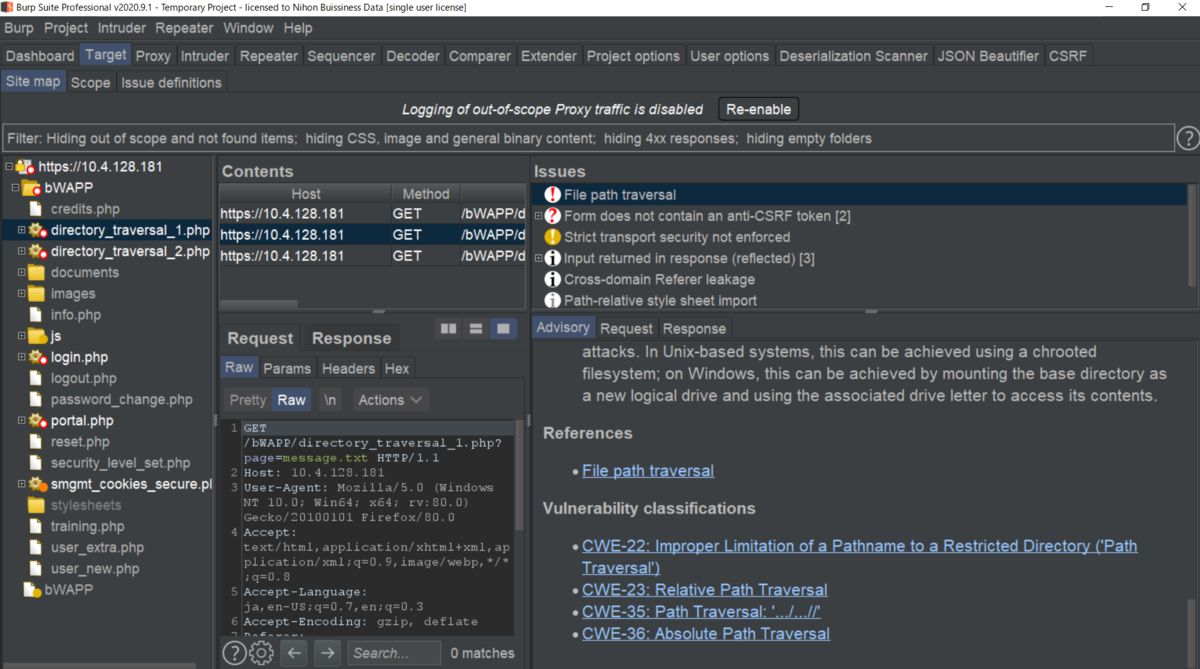Open the File path traversal reference link
The image size is (1200, 669).
click(648, 471)
